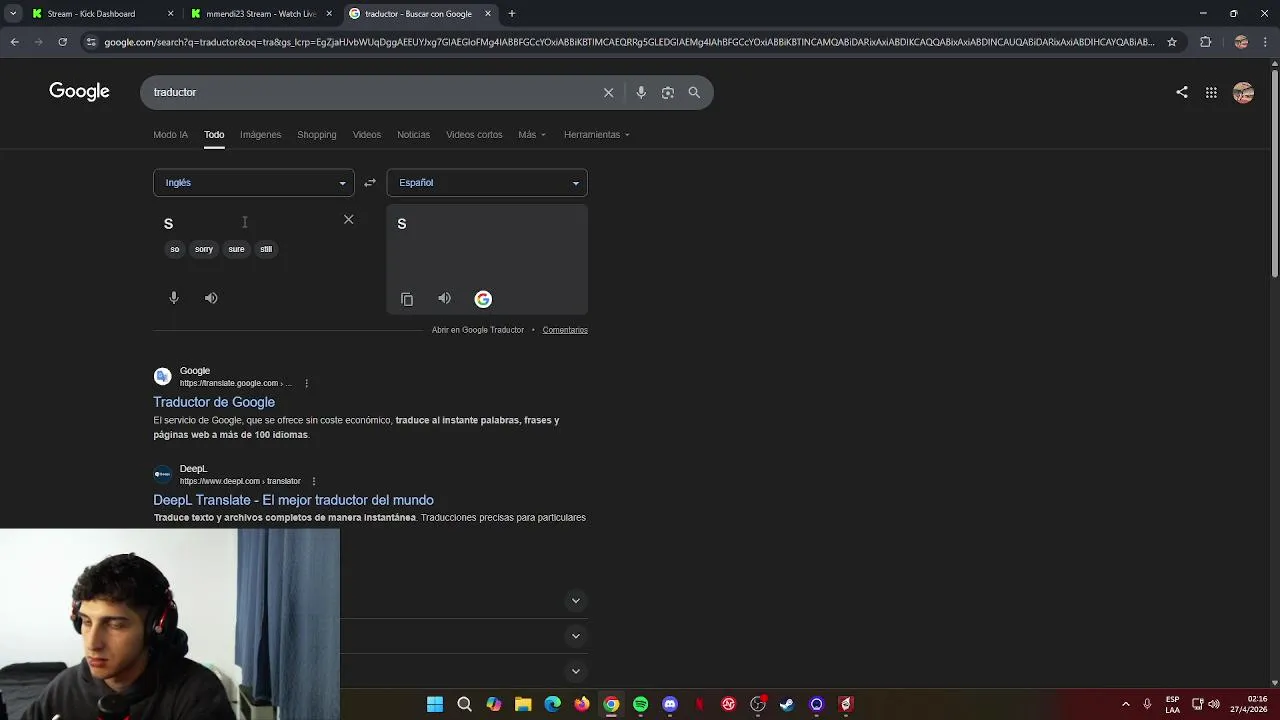Open the tab search dropdown in Chrome

click(x=13, y=14)
